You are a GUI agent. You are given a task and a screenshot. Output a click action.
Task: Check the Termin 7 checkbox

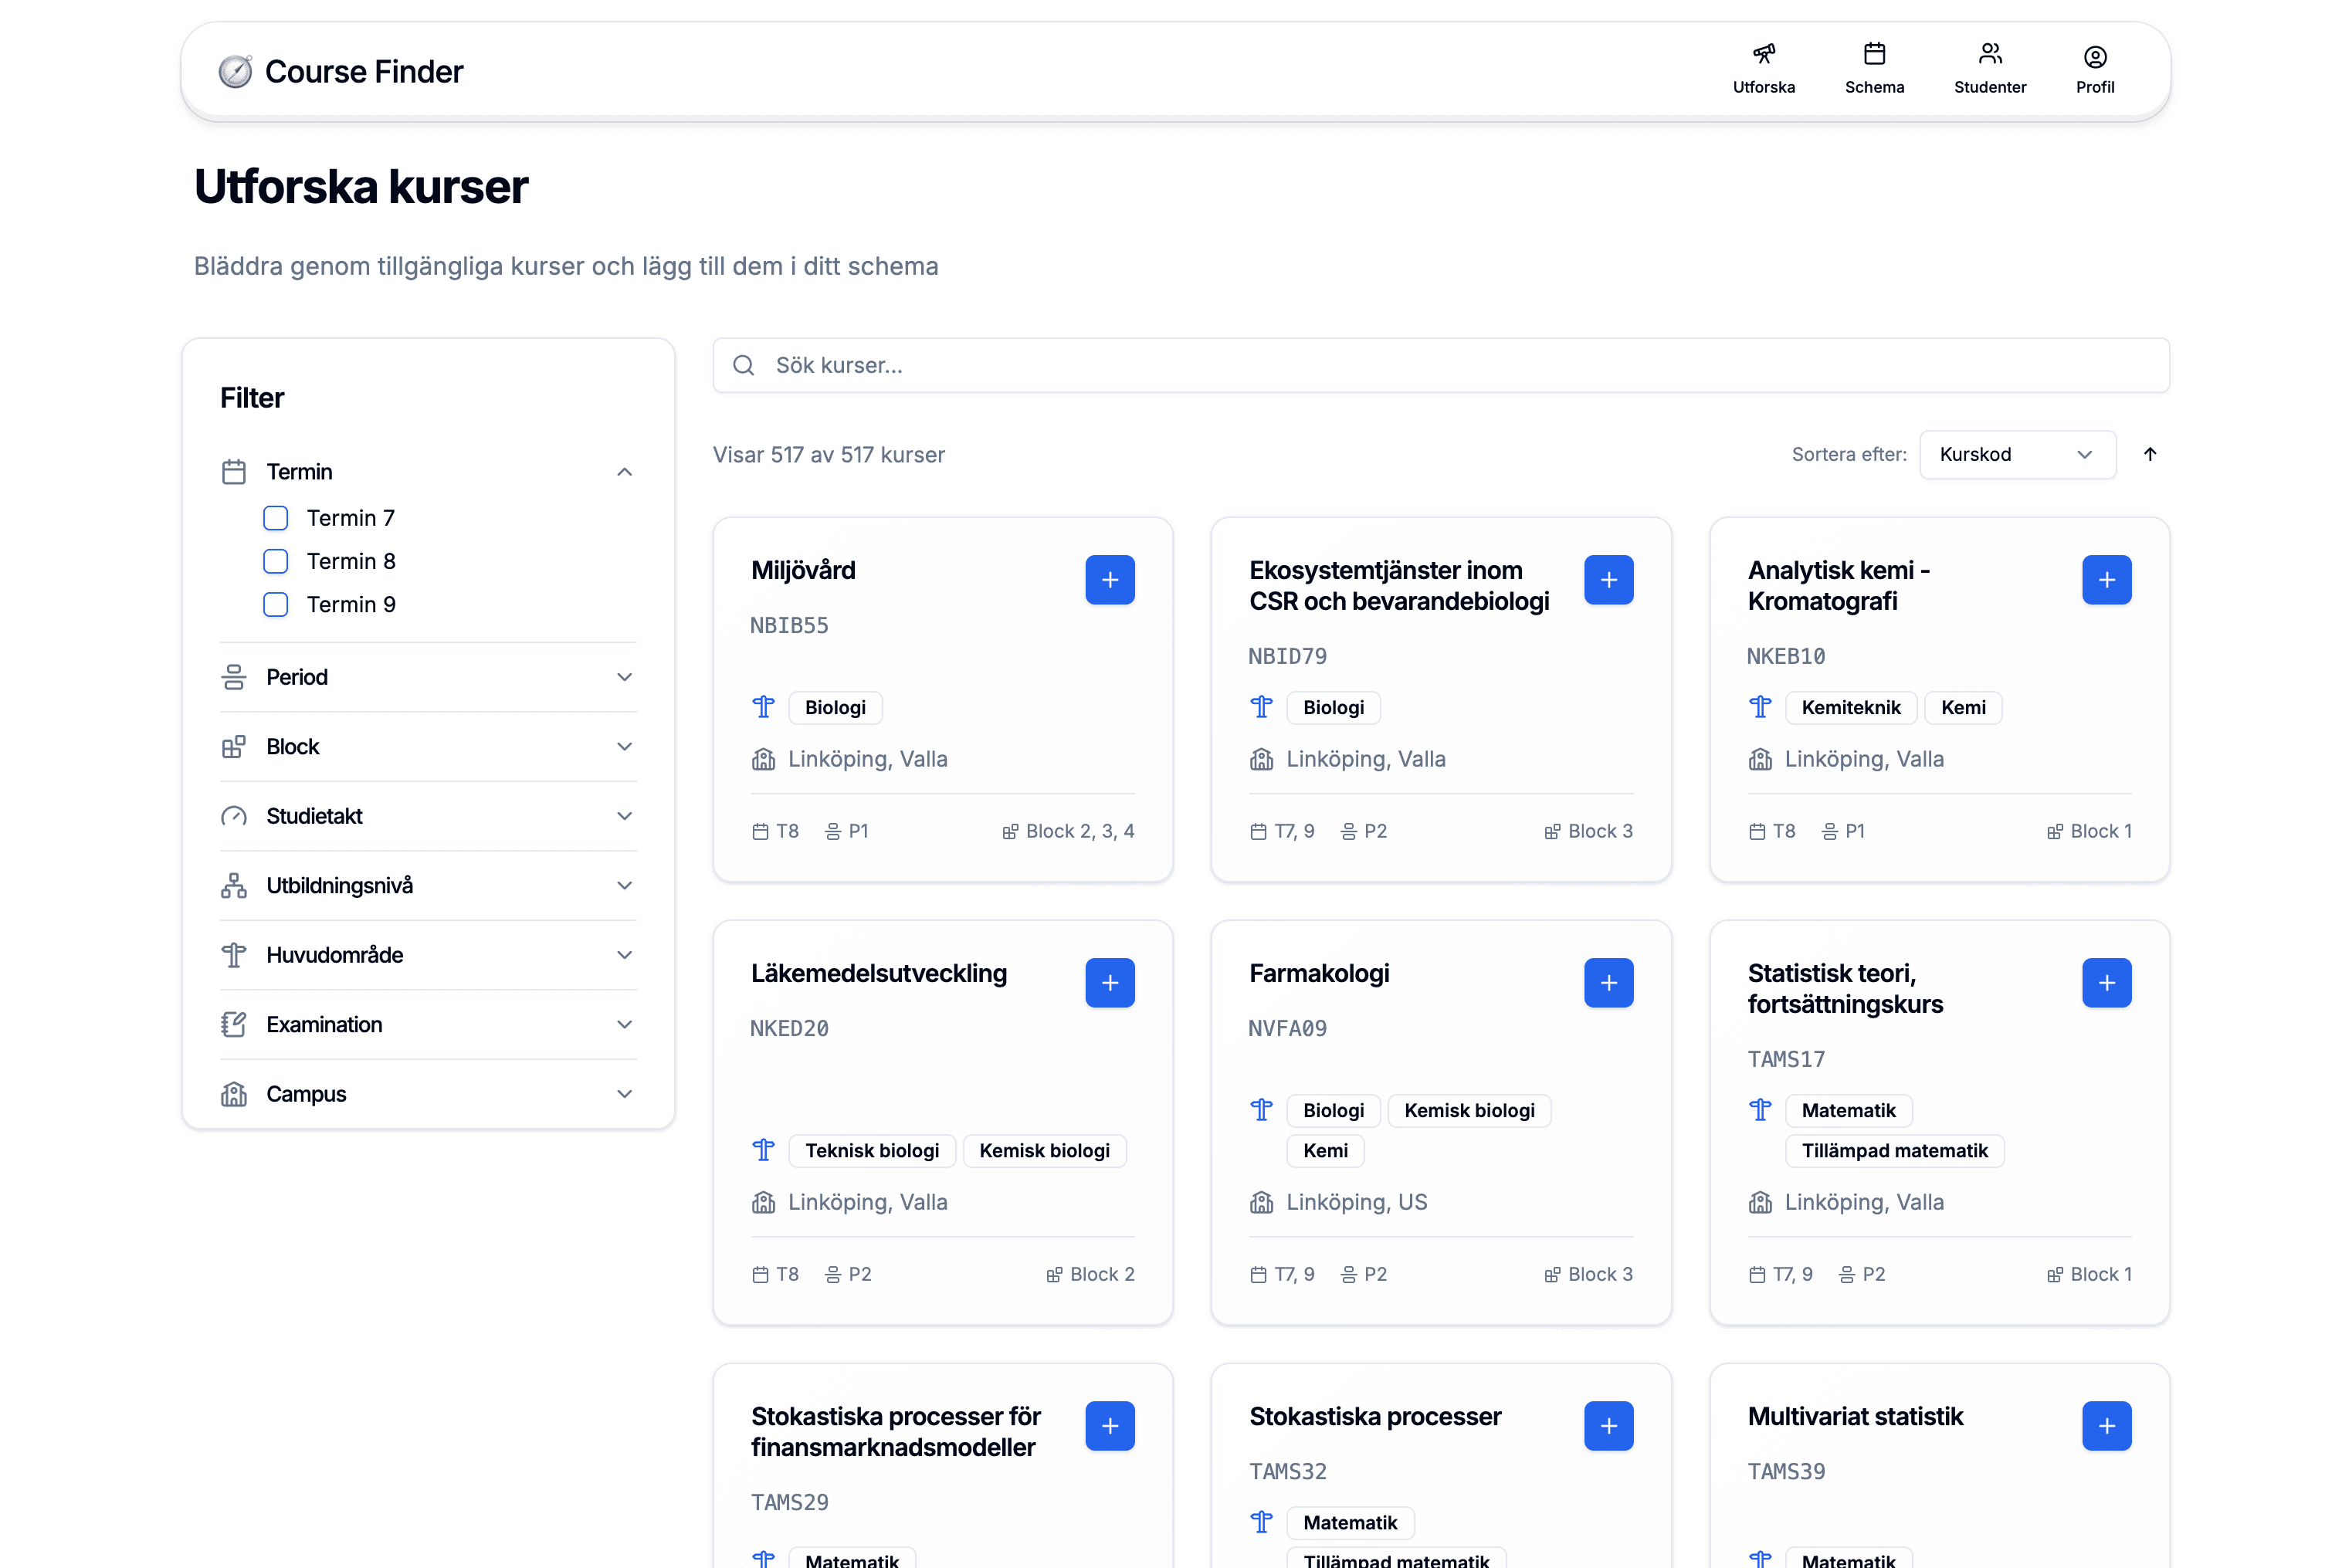[275, 518]
